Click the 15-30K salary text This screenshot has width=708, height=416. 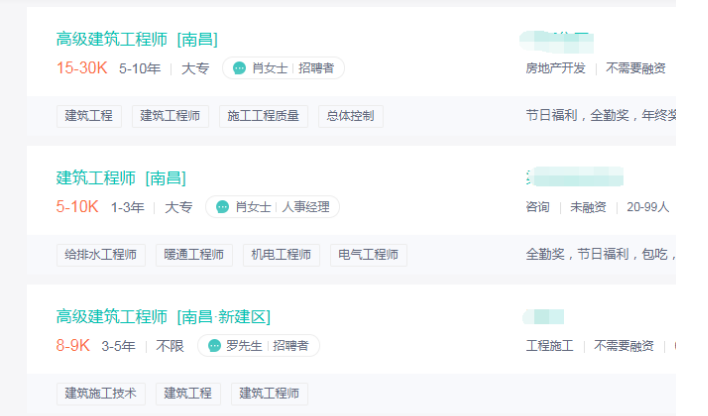pos(82,68)
